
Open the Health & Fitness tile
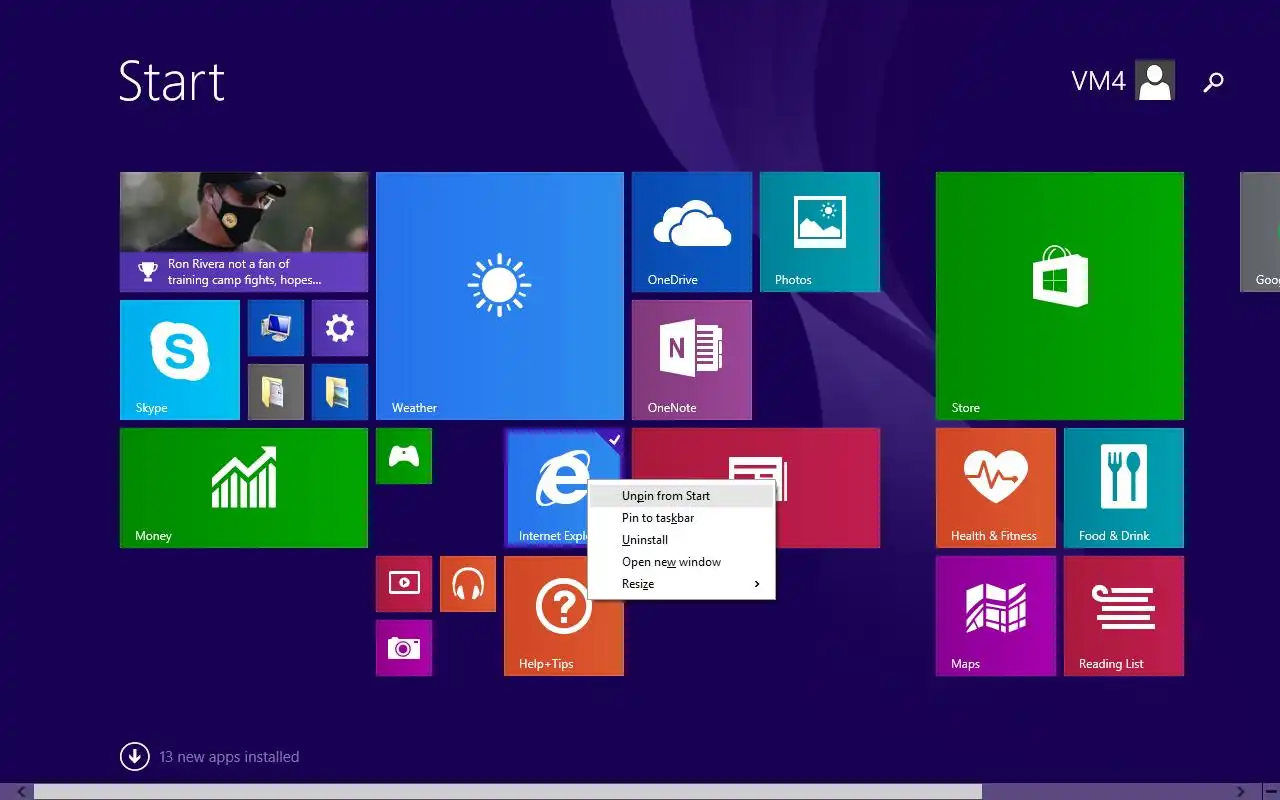[996, 488]
